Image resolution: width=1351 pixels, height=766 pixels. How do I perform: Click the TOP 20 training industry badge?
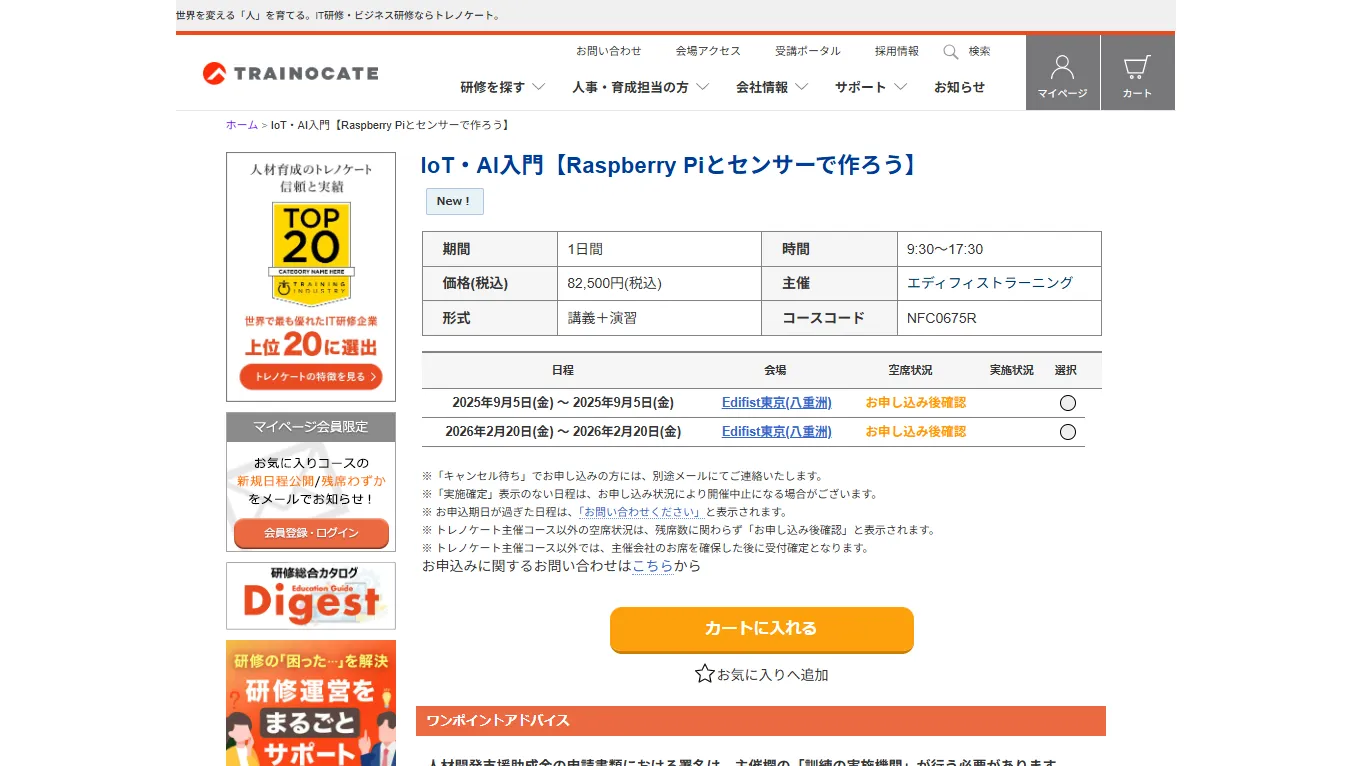pos(311,253)
